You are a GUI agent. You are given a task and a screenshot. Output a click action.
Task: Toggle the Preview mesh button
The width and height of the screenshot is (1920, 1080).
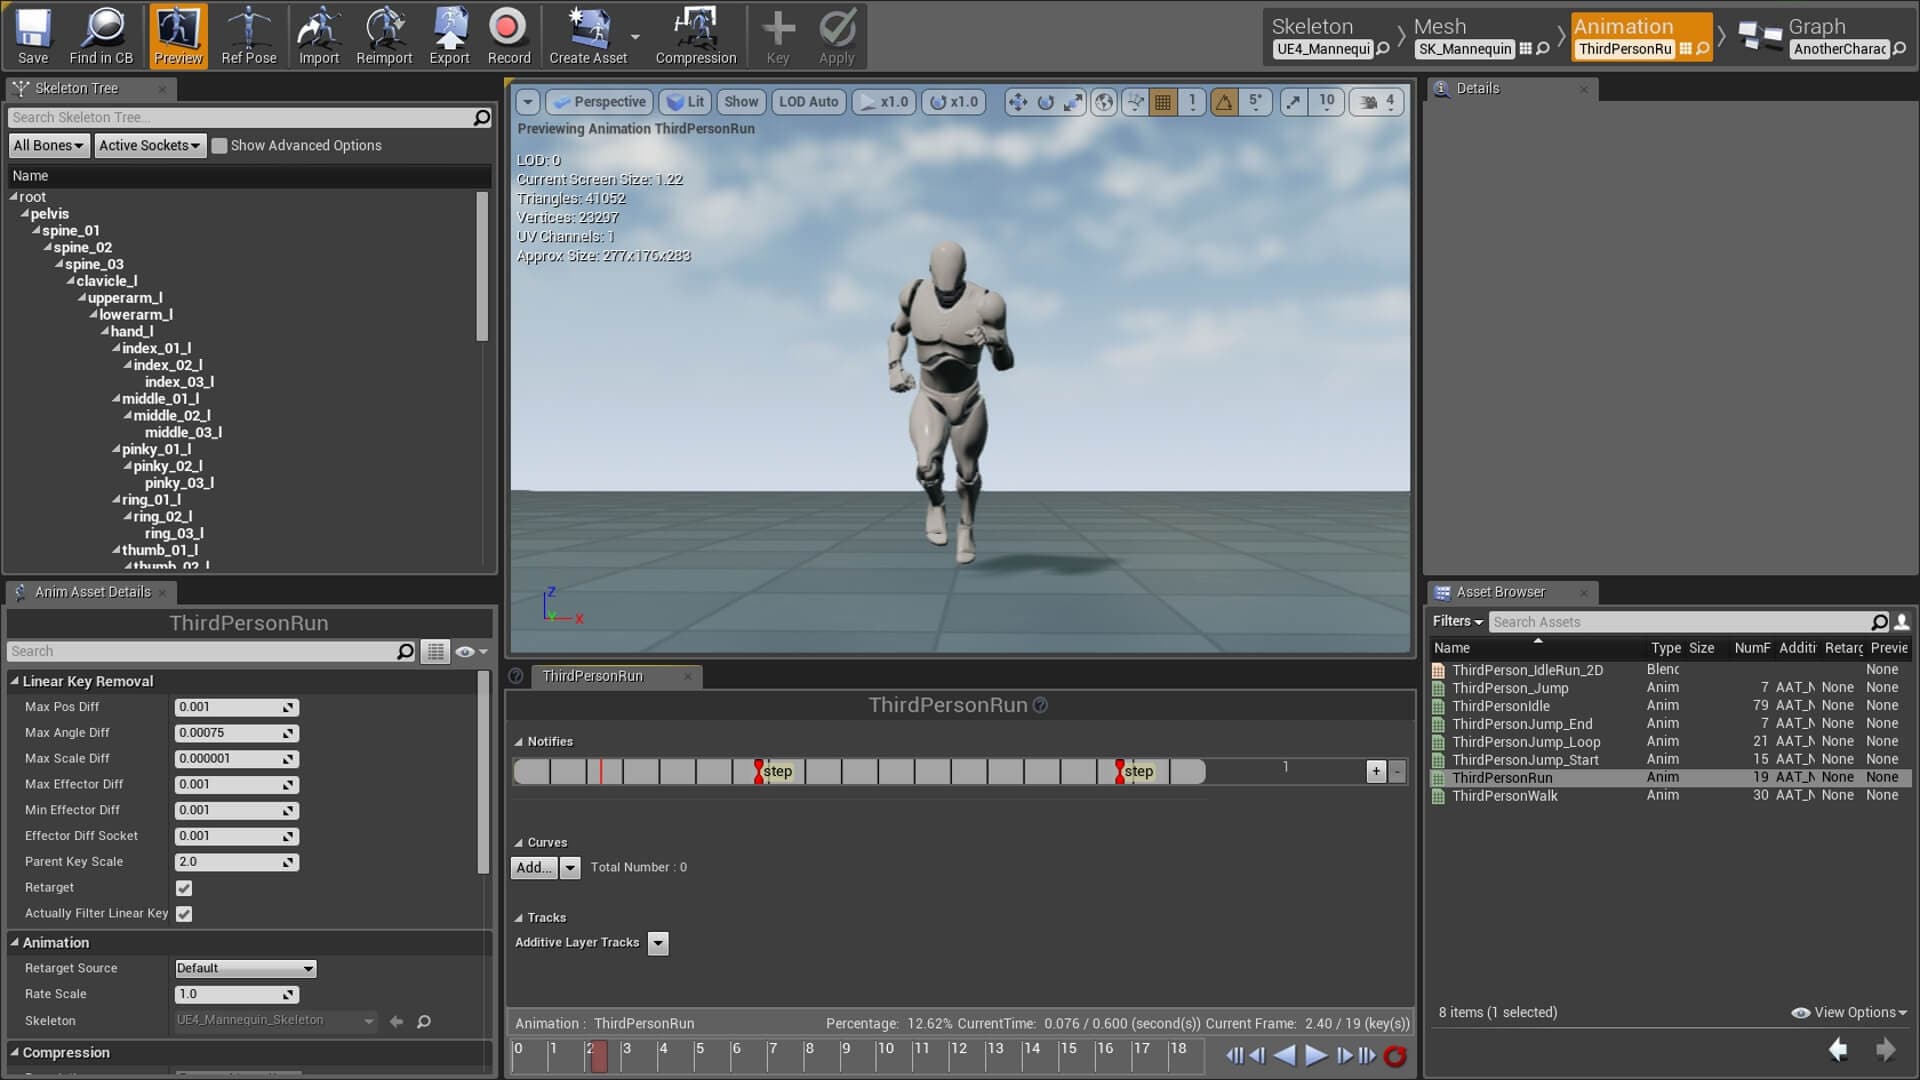pyautogui.click(x=178, y=36)
